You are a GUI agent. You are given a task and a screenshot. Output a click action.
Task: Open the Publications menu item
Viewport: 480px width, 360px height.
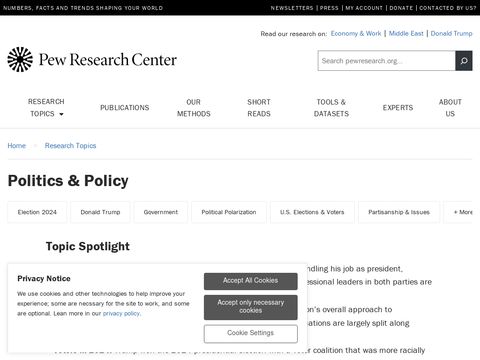(x=125, y=108)
